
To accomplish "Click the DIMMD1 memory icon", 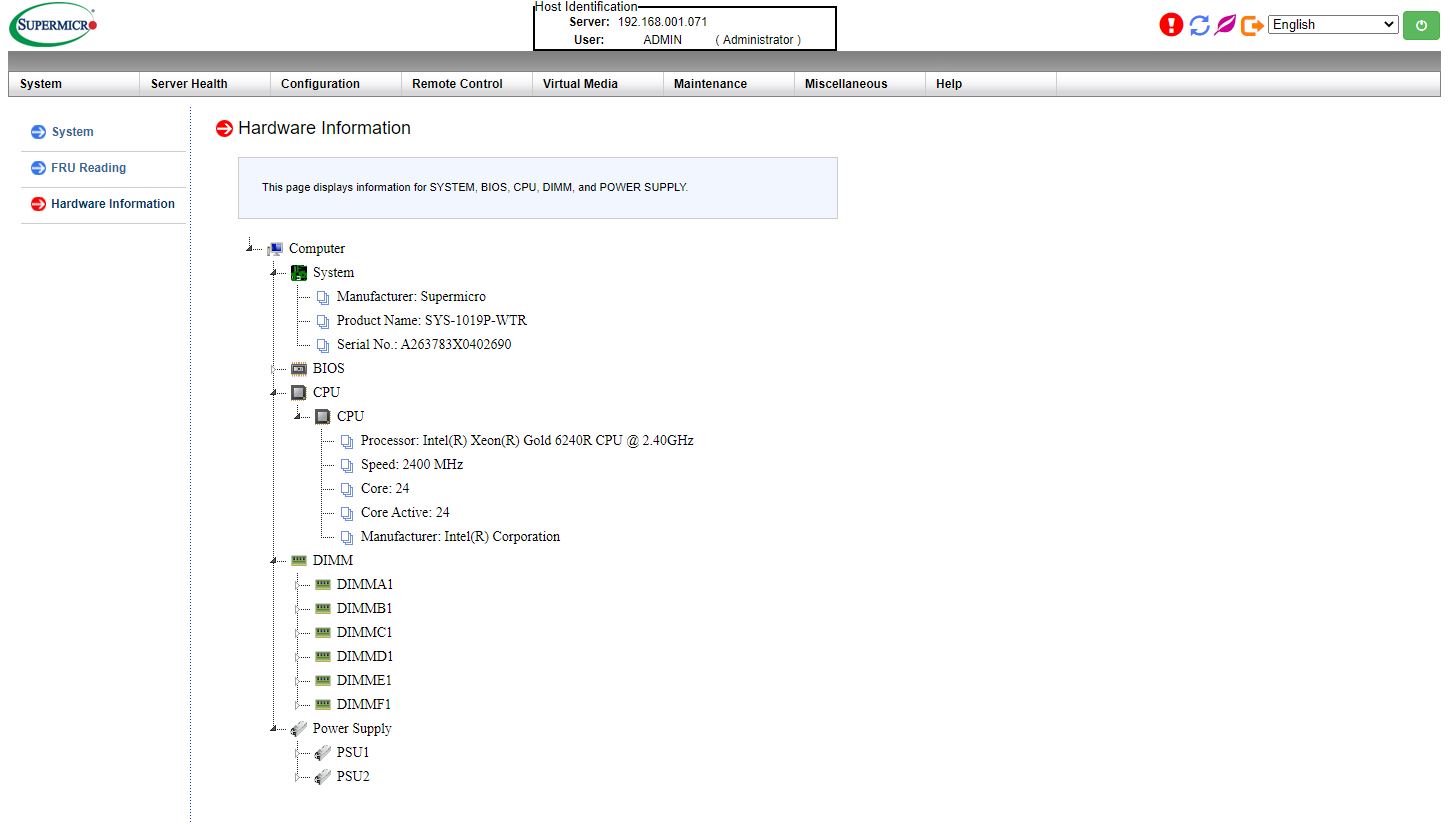I will [323, 656].
